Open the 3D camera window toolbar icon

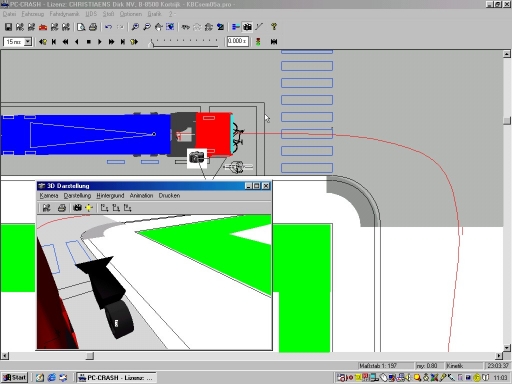247,27
